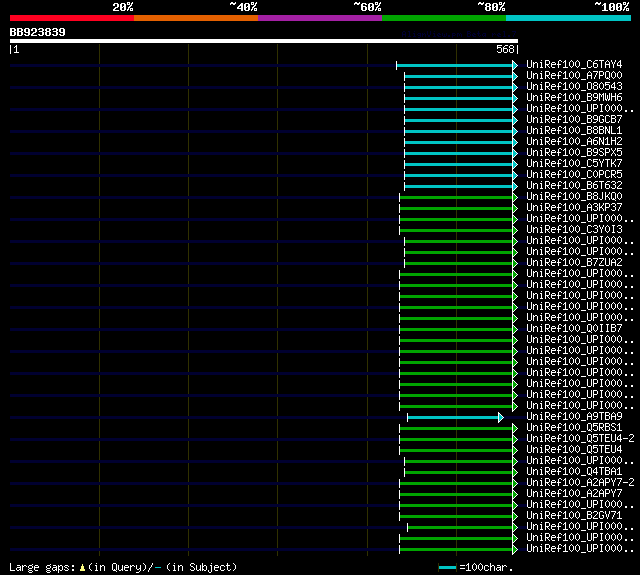Select the UniRef100_C5YTK7 hit label
The width and height of the screenshot is (640, 575).
tap(574, 164)
